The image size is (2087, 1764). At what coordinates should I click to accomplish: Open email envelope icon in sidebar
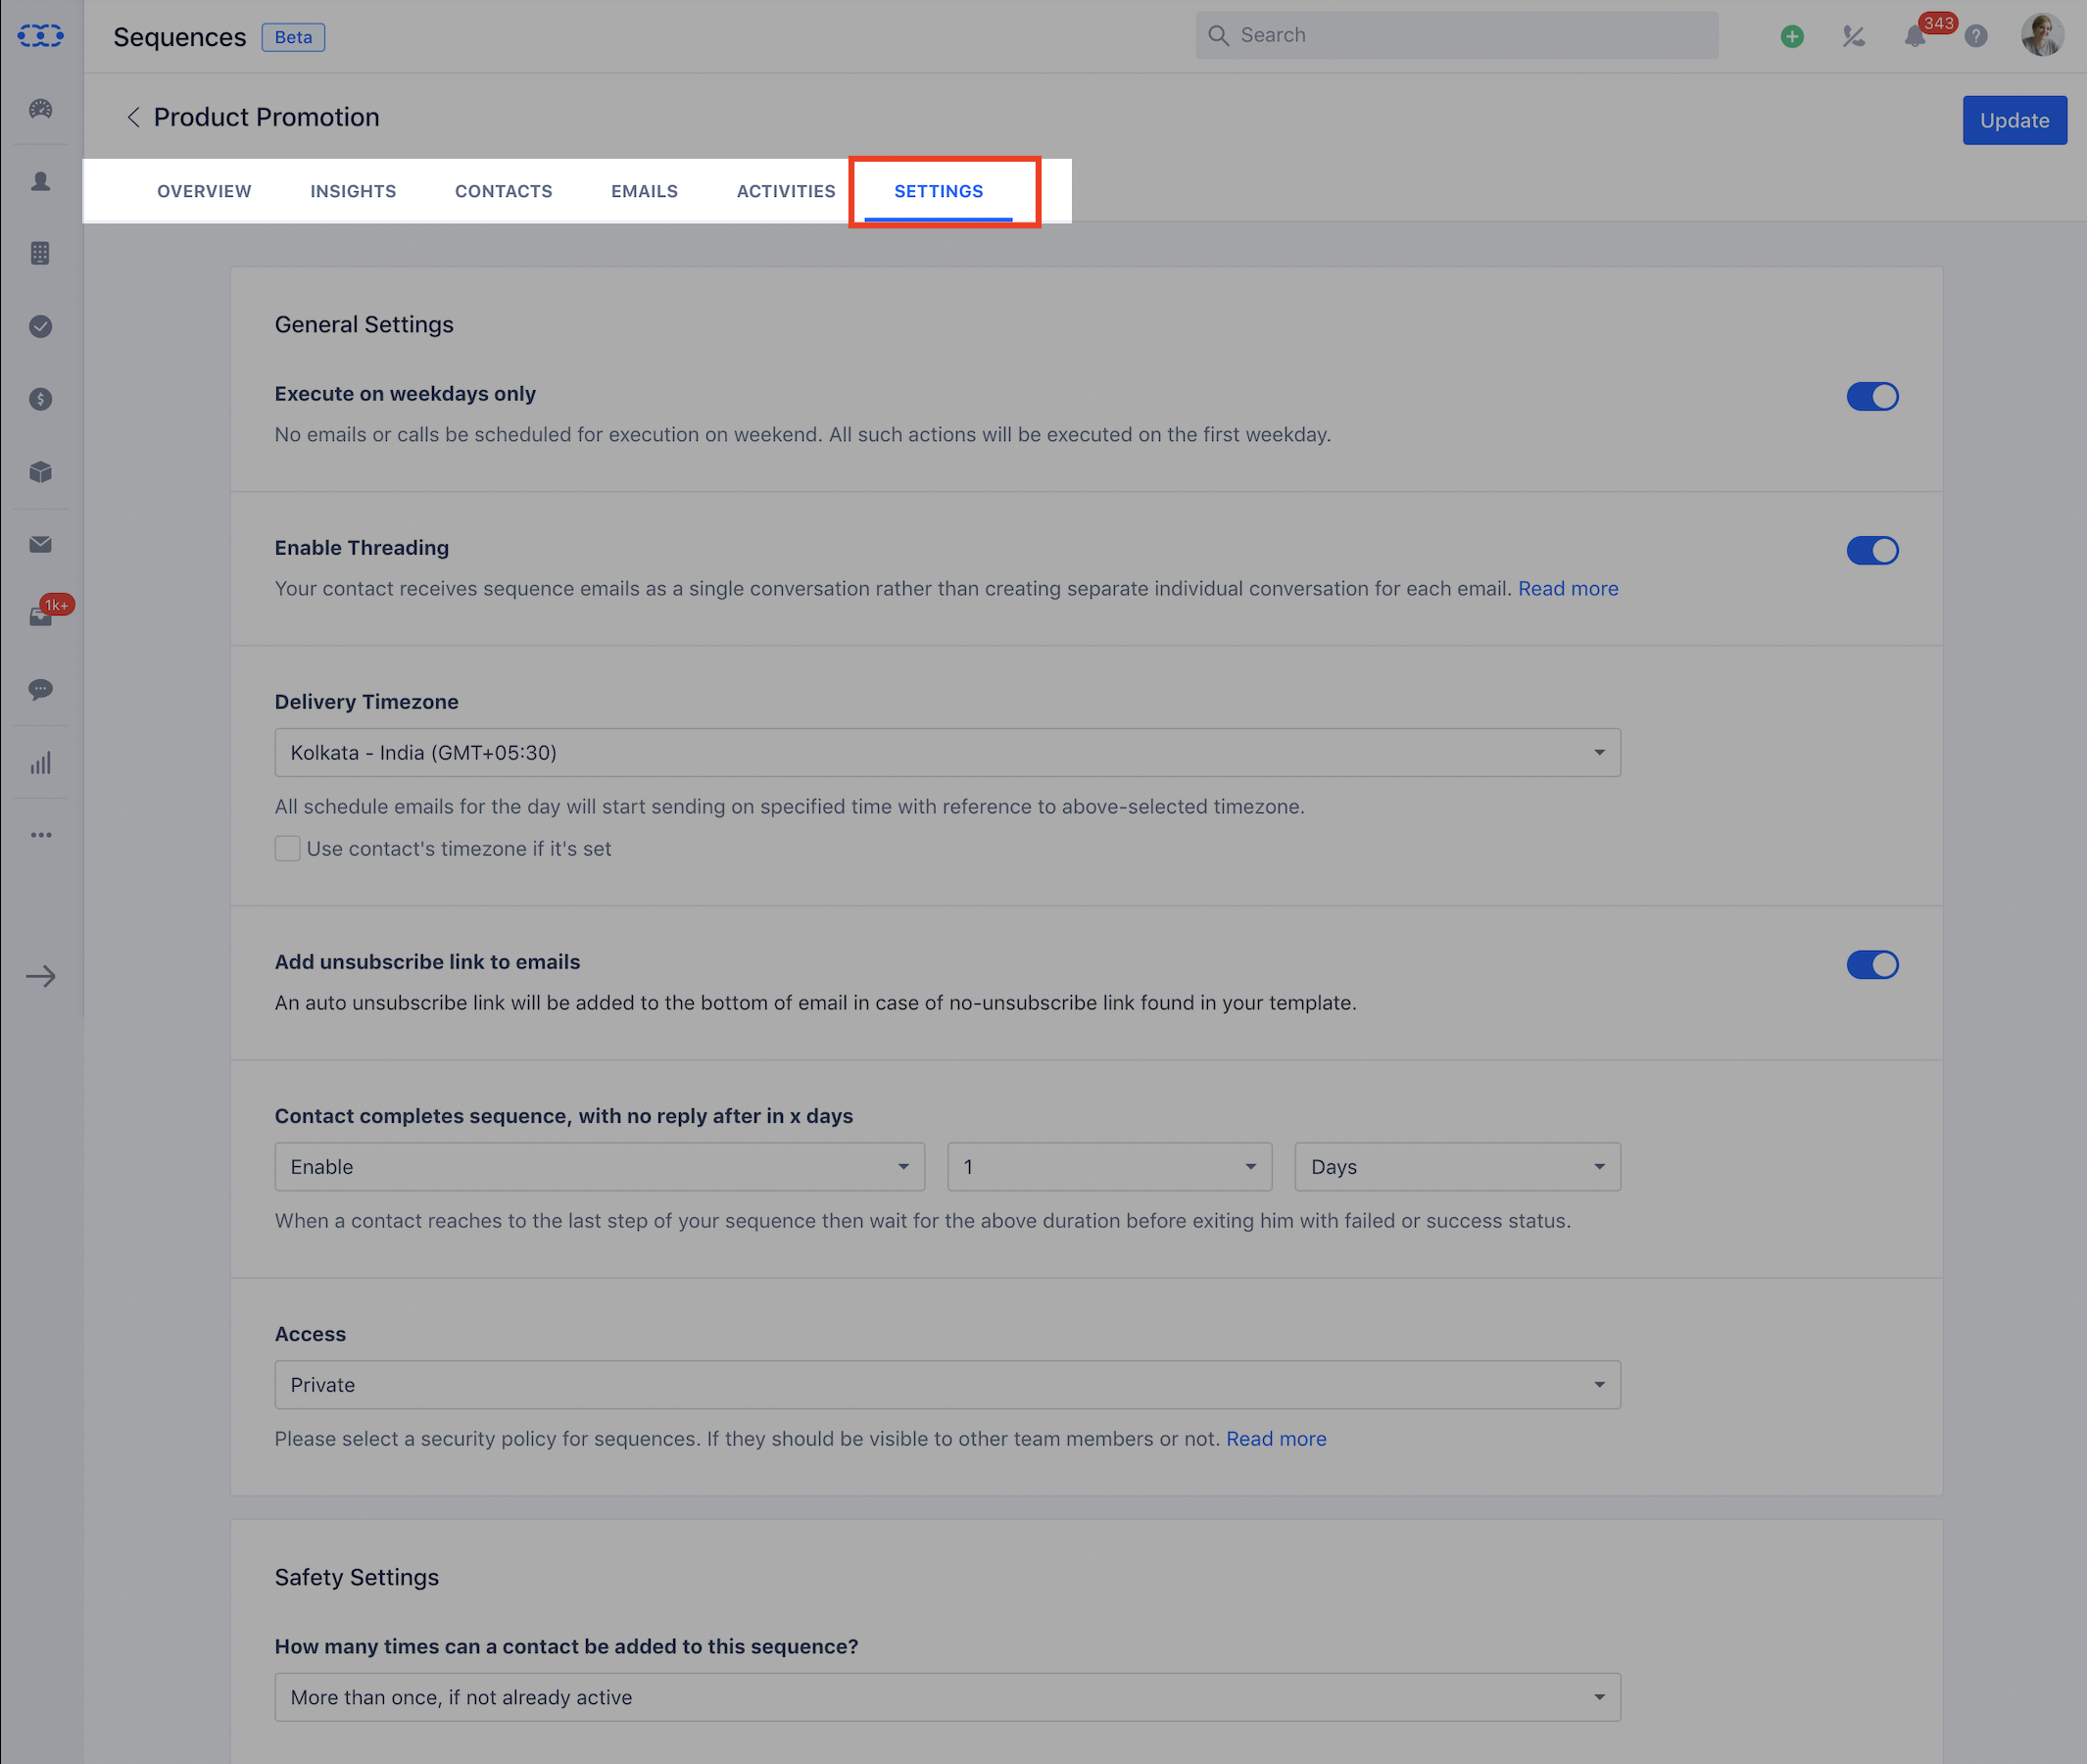(40, 544)
